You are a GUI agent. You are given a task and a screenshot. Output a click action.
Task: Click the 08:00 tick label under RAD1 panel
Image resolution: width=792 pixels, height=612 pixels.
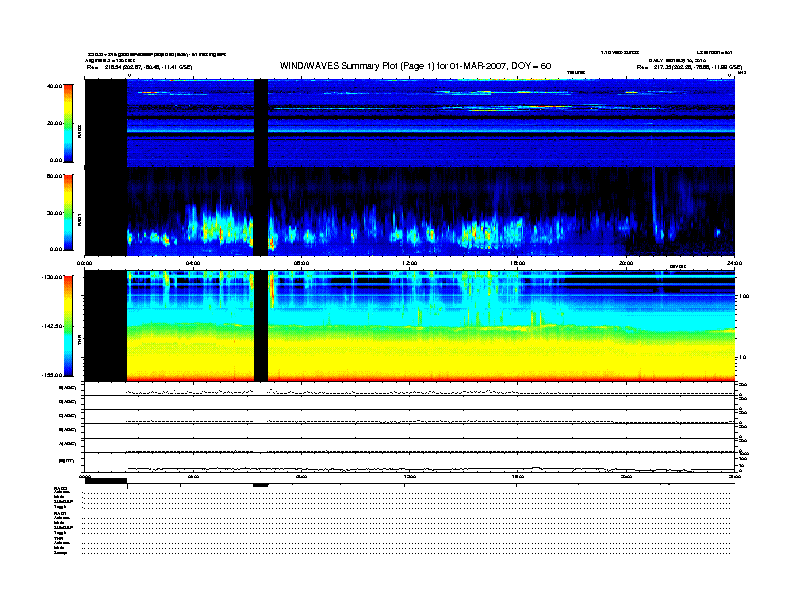301,263
